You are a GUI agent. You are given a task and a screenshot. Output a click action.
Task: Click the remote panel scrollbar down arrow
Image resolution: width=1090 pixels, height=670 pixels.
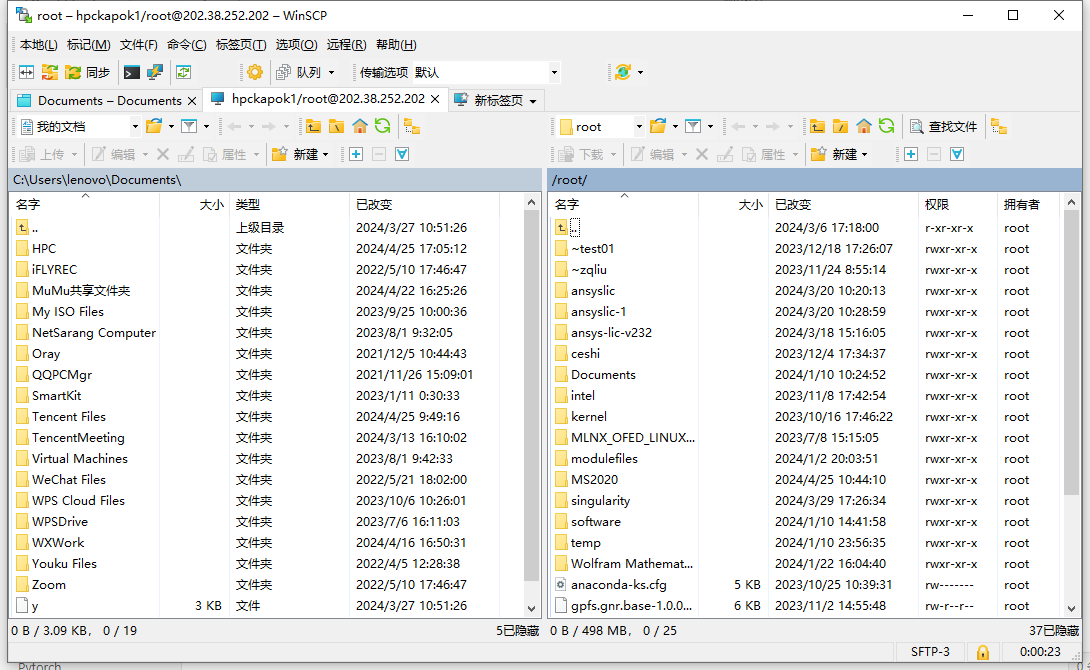coord(1071,608)
